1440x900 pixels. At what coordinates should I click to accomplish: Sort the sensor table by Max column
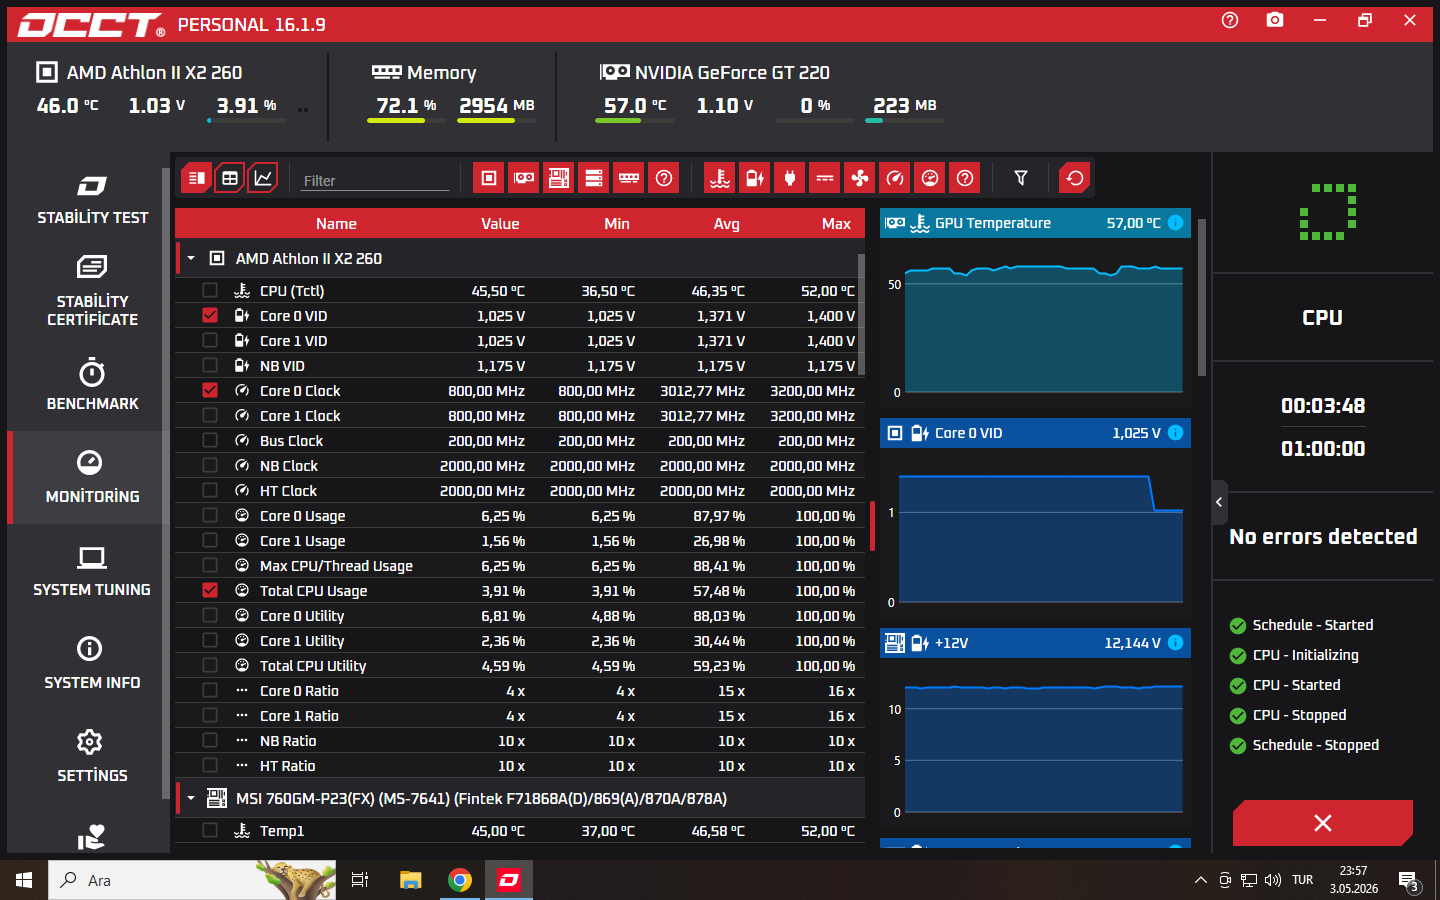pyautogui.click(x=836, y=224)
